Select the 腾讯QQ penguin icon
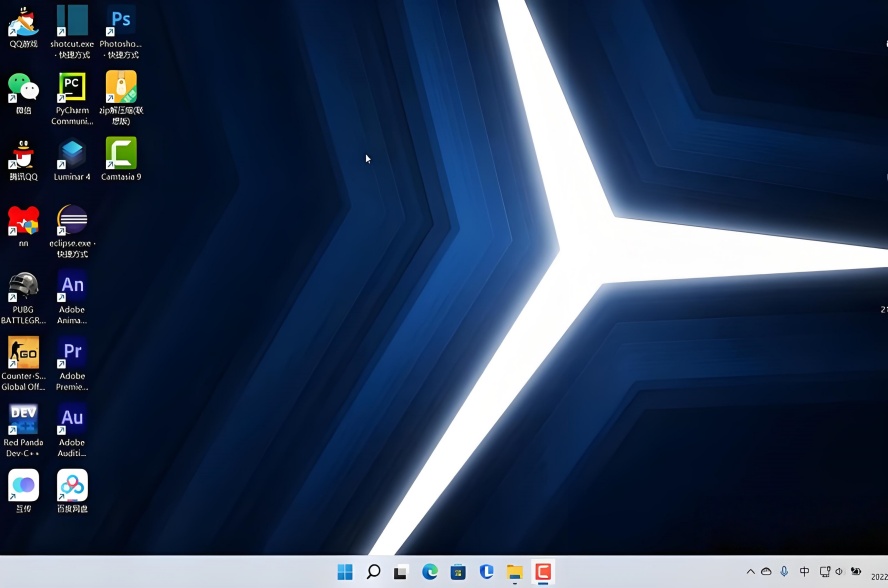This screenshot has width=888, height=588. click(x=23, y=154)
